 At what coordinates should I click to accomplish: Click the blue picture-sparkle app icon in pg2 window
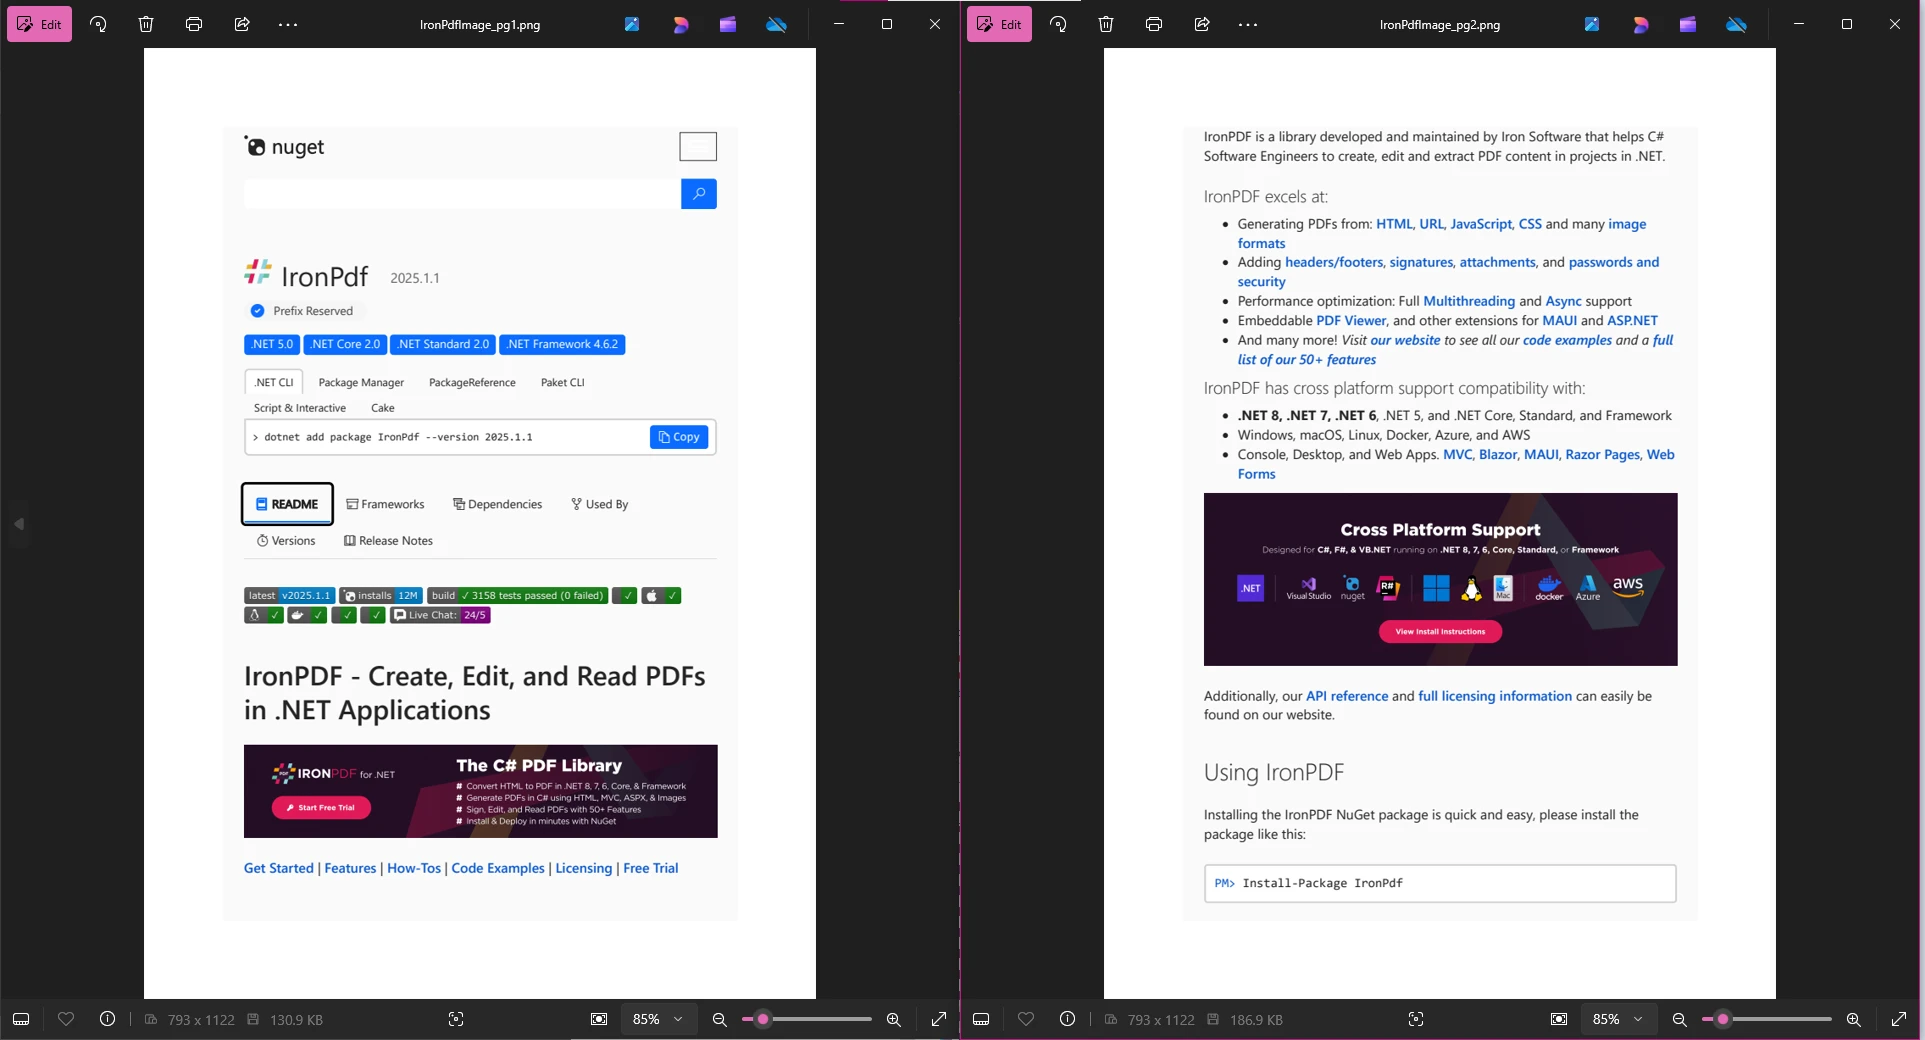1592,24
